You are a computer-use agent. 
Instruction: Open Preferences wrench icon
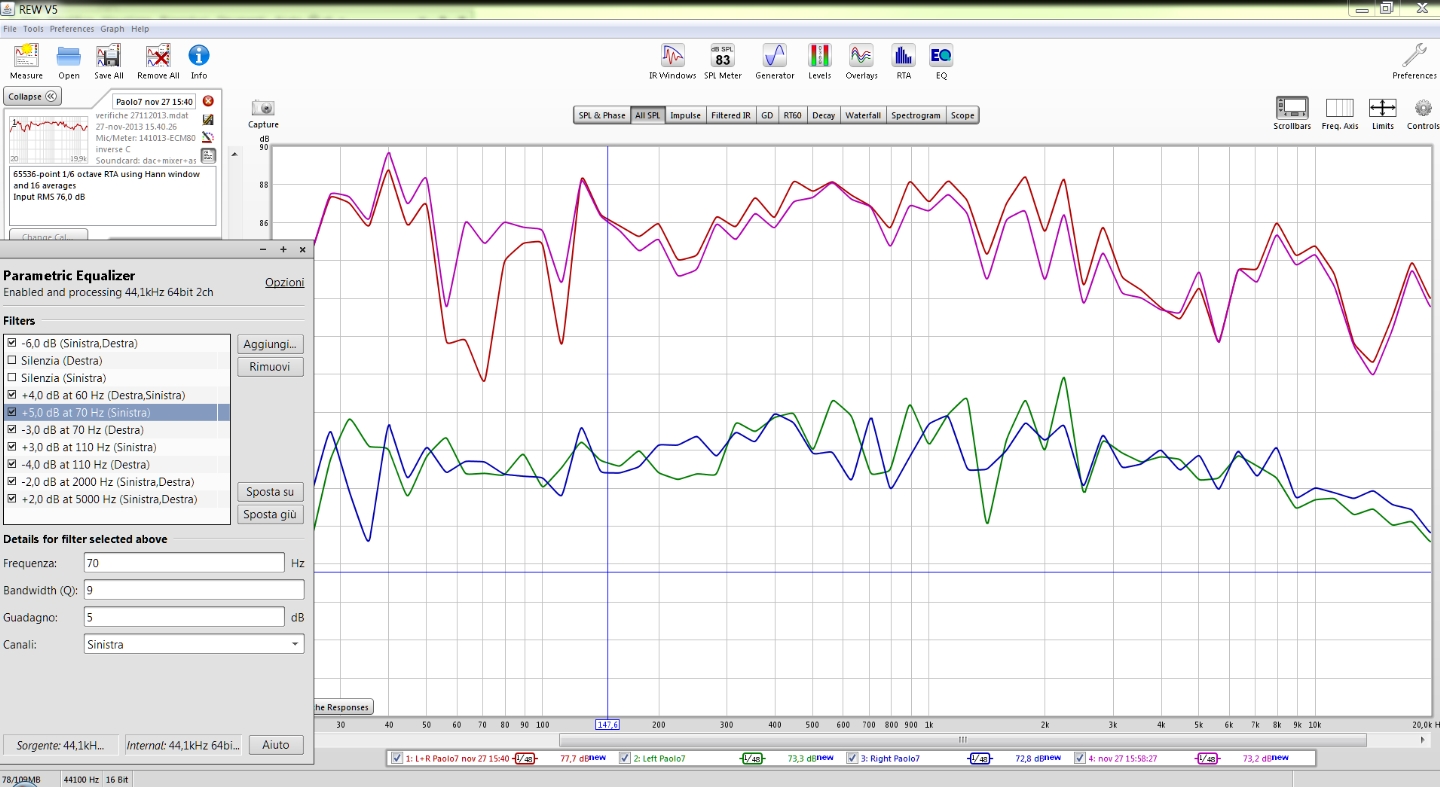1414,55
